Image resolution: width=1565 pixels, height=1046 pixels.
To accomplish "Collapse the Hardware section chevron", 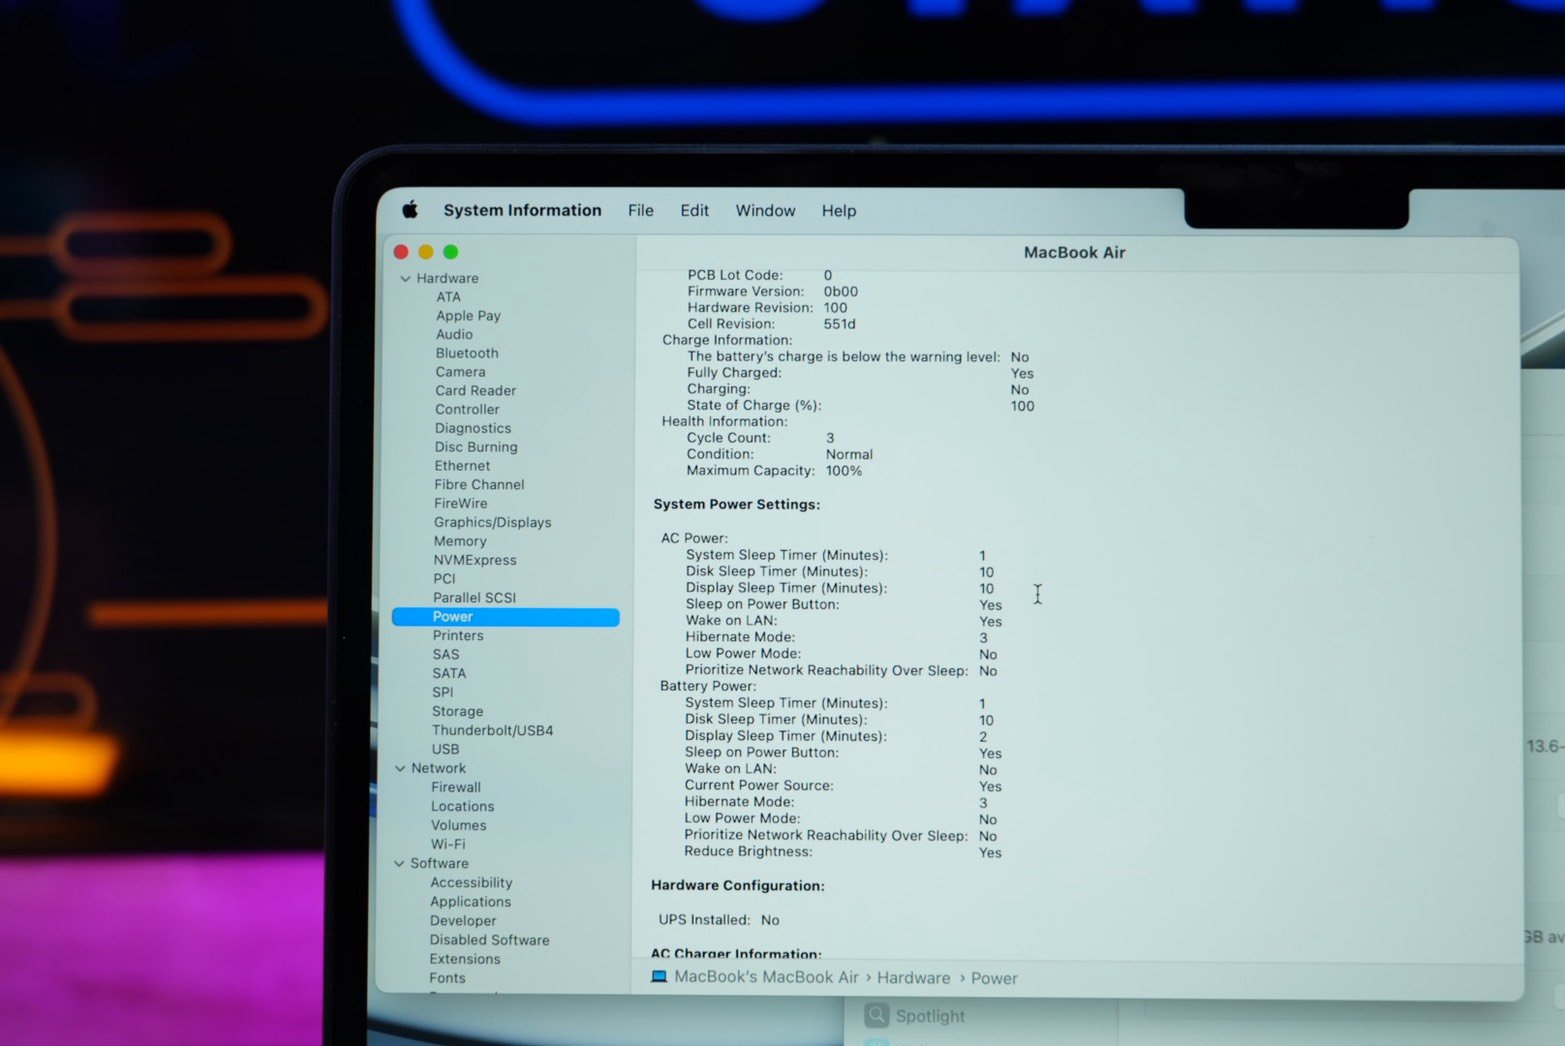I will [405, 279].
